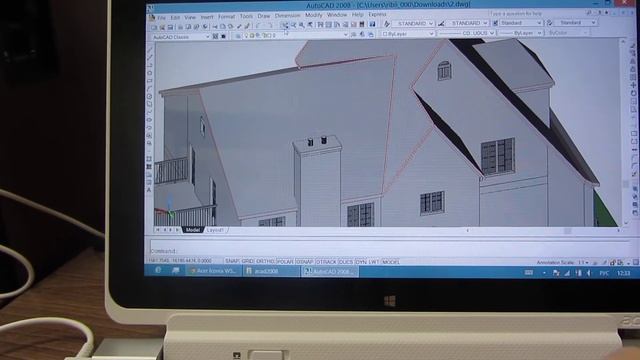Viewport: 640px width, 360px height.
Task: Toggle OSNAP in status bar
Action: pos(304,262)
